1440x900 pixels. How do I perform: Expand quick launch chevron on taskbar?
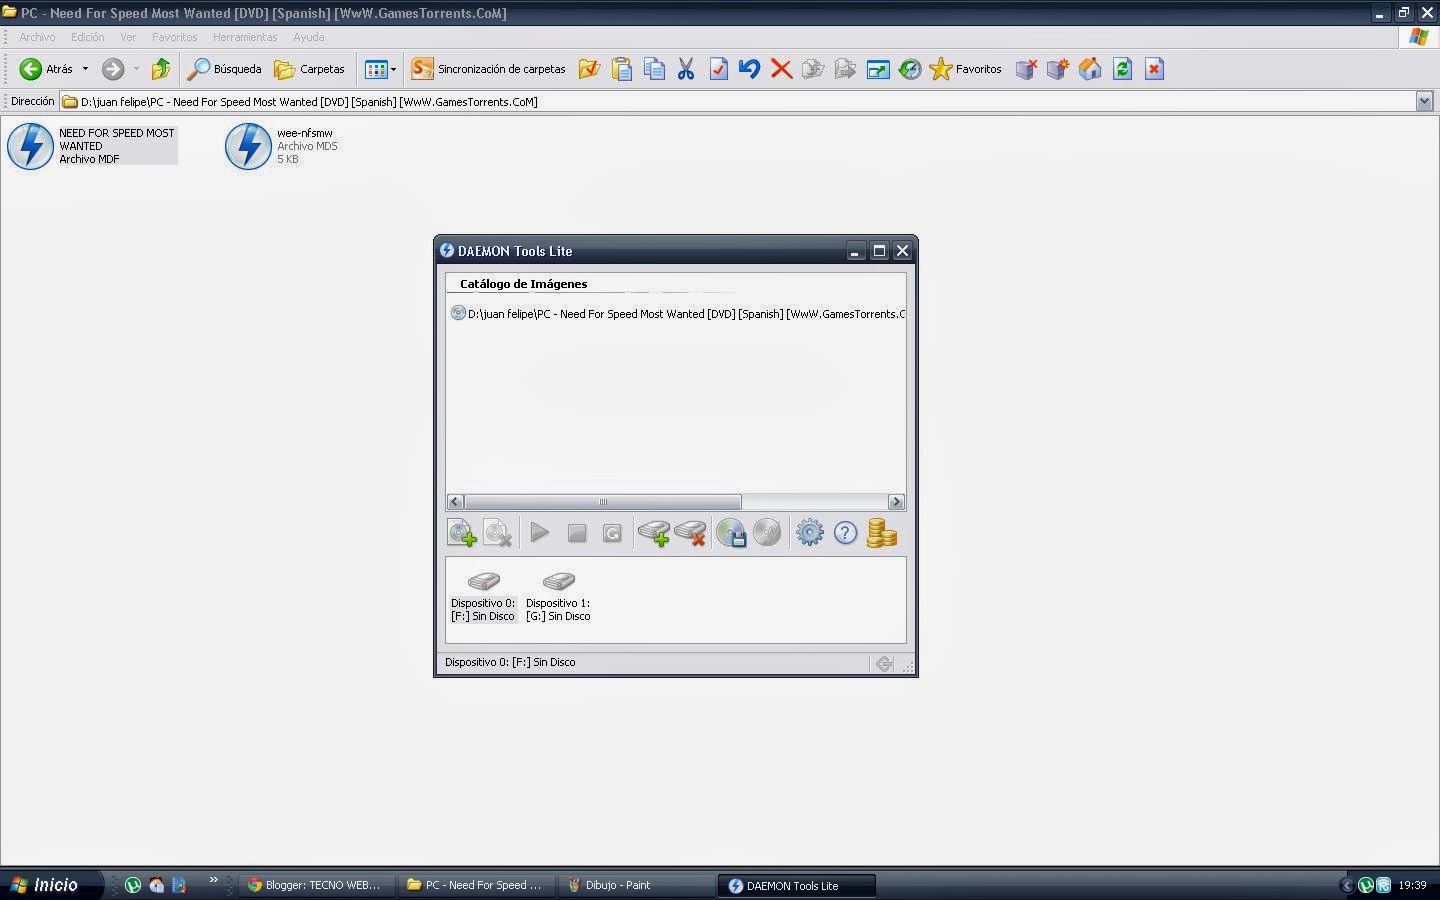[x=213, y=880]
